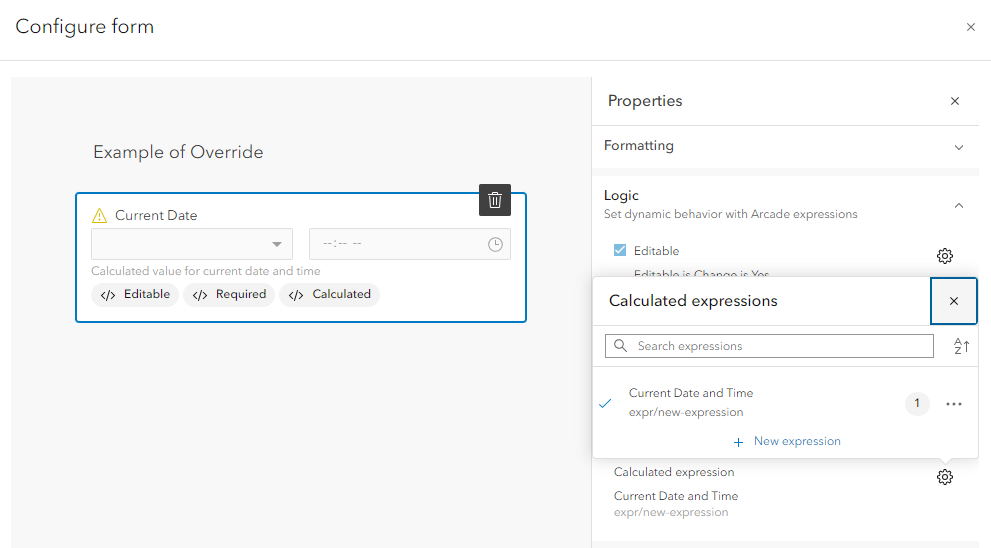Delete the Current Date field with trash icon
This screenshot has height=548, width=991.
click(495, 200)
